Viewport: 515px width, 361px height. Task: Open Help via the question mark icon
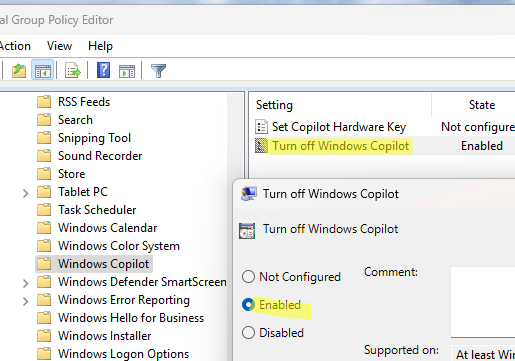pos(103,70)
